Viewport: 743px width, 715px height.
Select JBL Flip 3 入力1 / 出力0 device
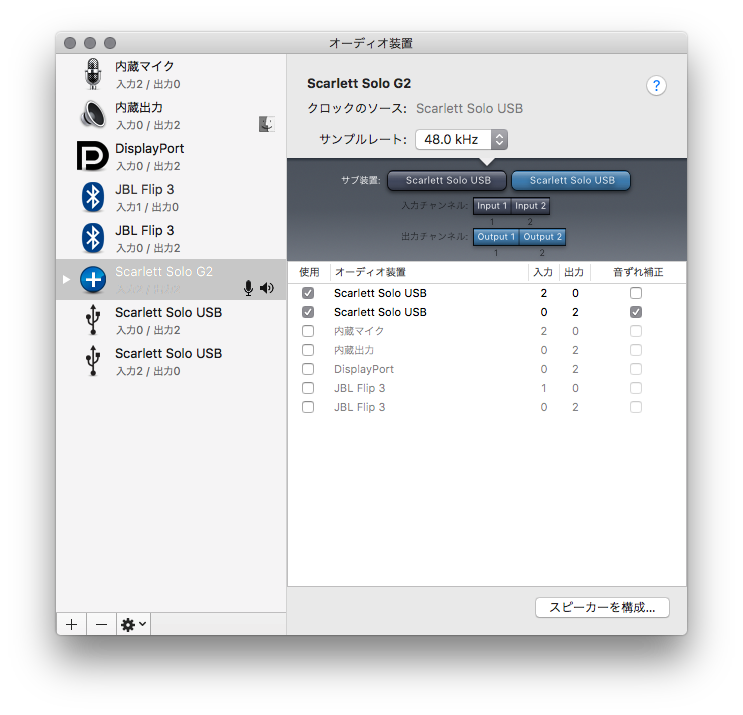coord(171,198)
